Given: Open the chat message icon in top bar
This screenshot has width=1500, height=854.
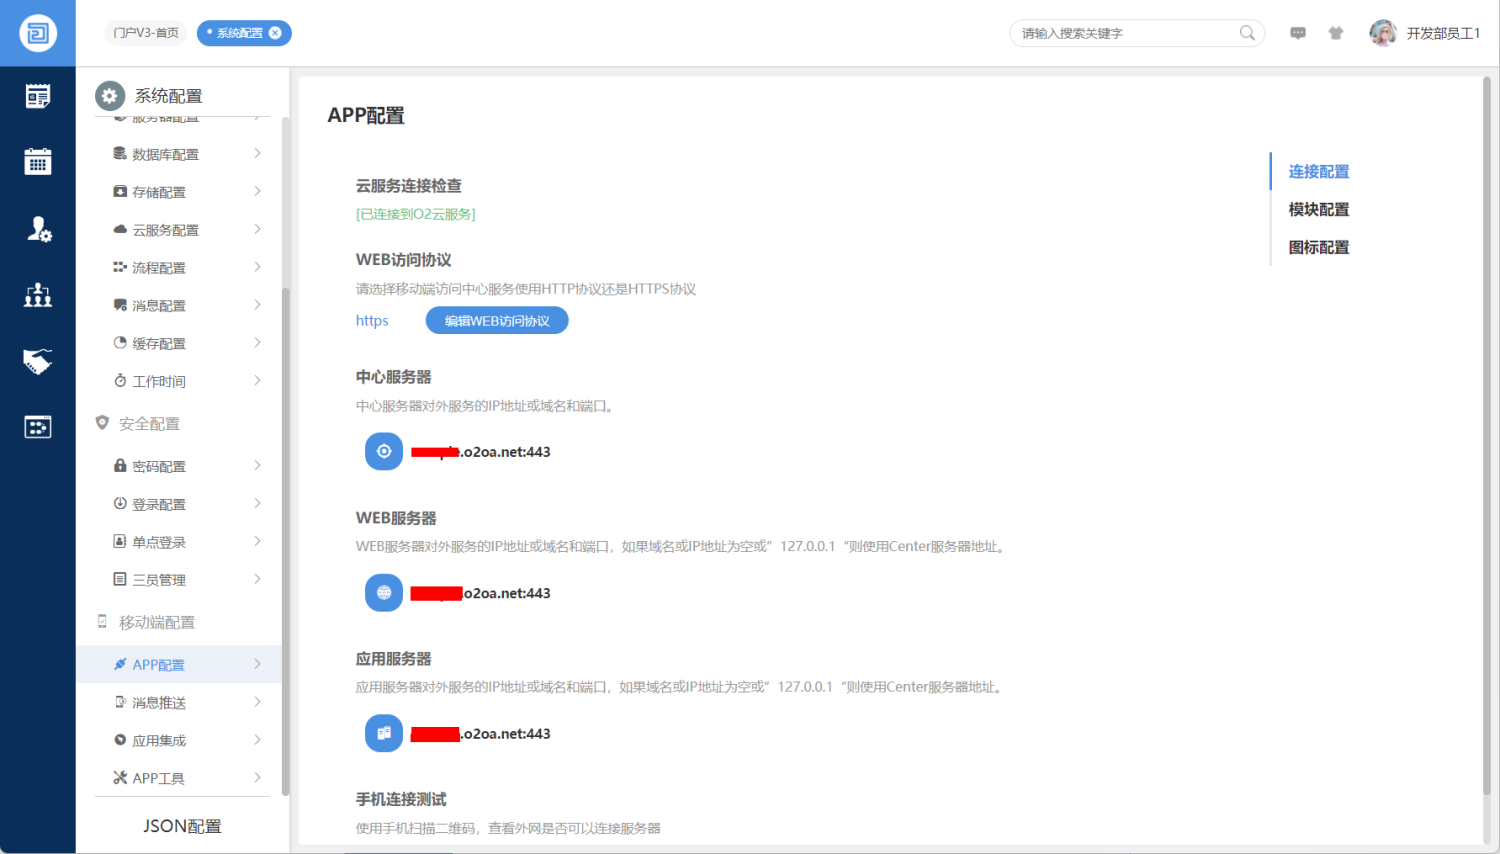Looking at the screenshot, I should point(1298,33).
